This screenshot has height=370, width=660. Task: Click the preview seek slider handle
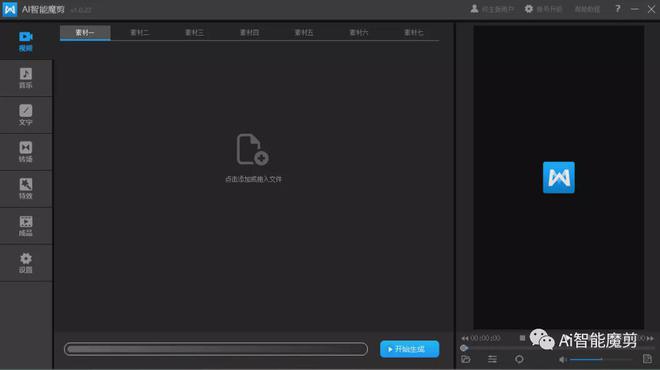(464, 348)
